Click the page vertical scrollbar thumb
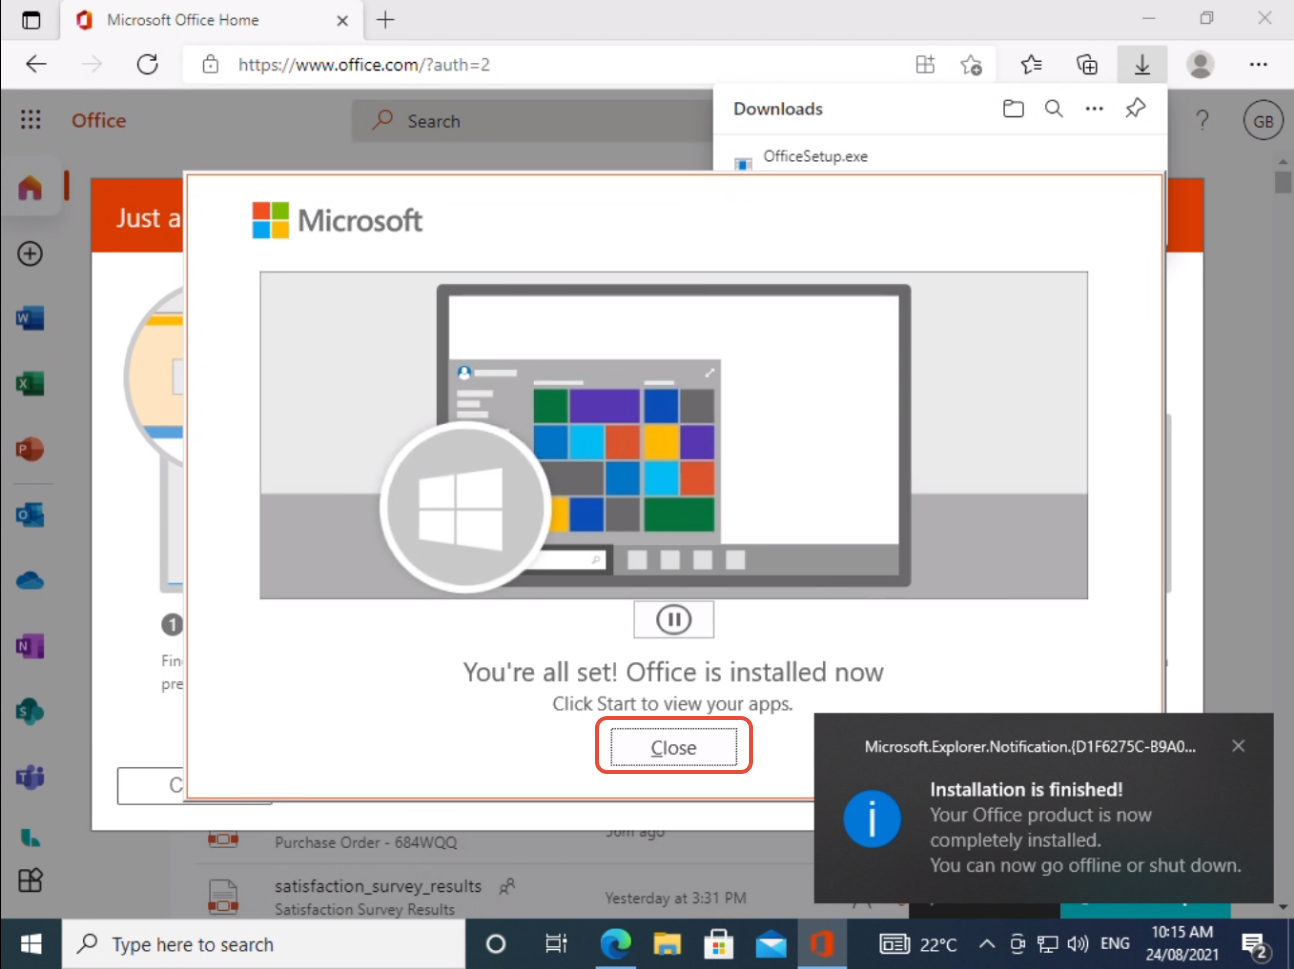This screenshot has width=1294, height=969. coord(1283,181)
